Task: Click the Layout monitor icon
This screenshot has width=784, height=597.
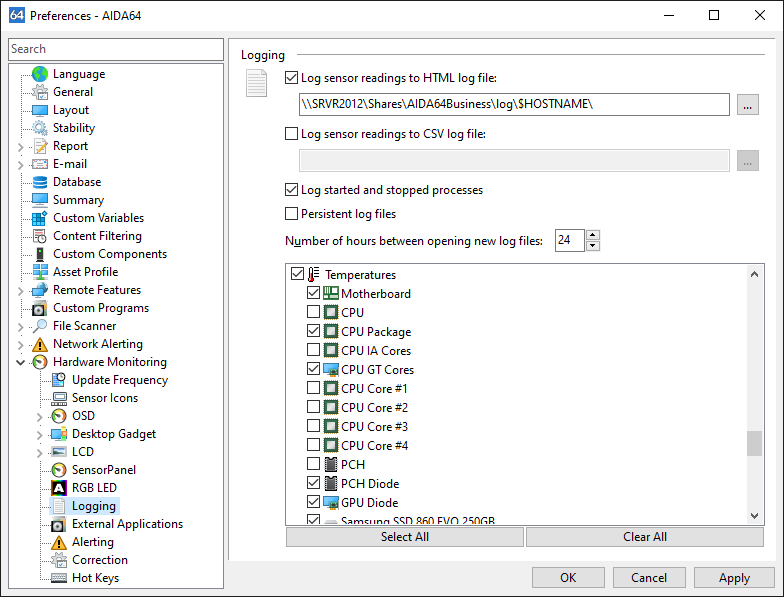Action: point(40,110)
